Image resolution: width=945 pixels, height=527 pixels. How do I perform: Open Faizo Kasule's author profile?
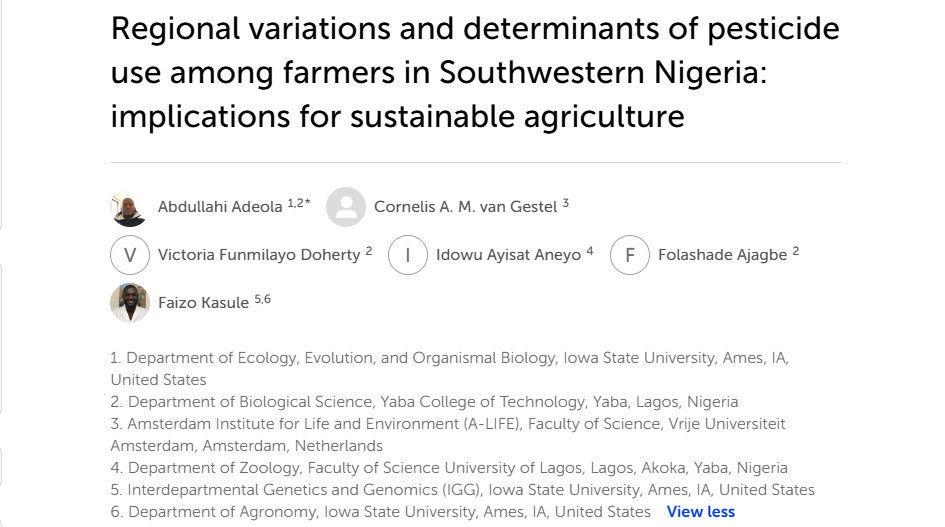point(203,303)
